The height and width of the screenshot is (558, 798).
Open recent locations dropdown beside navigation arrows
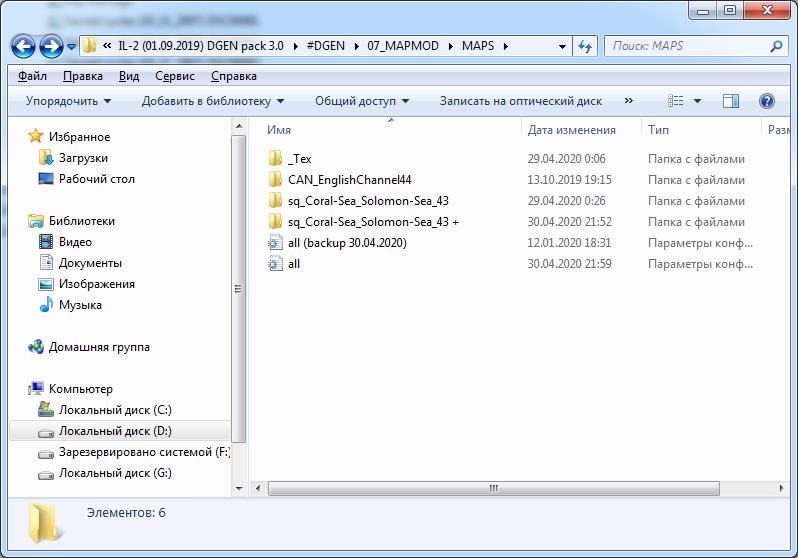(x=72, y=46)
